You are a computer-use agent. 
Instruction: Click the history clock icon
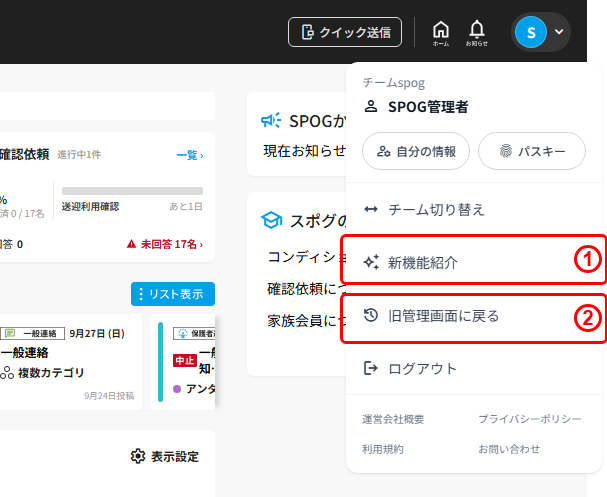(371, 315)
